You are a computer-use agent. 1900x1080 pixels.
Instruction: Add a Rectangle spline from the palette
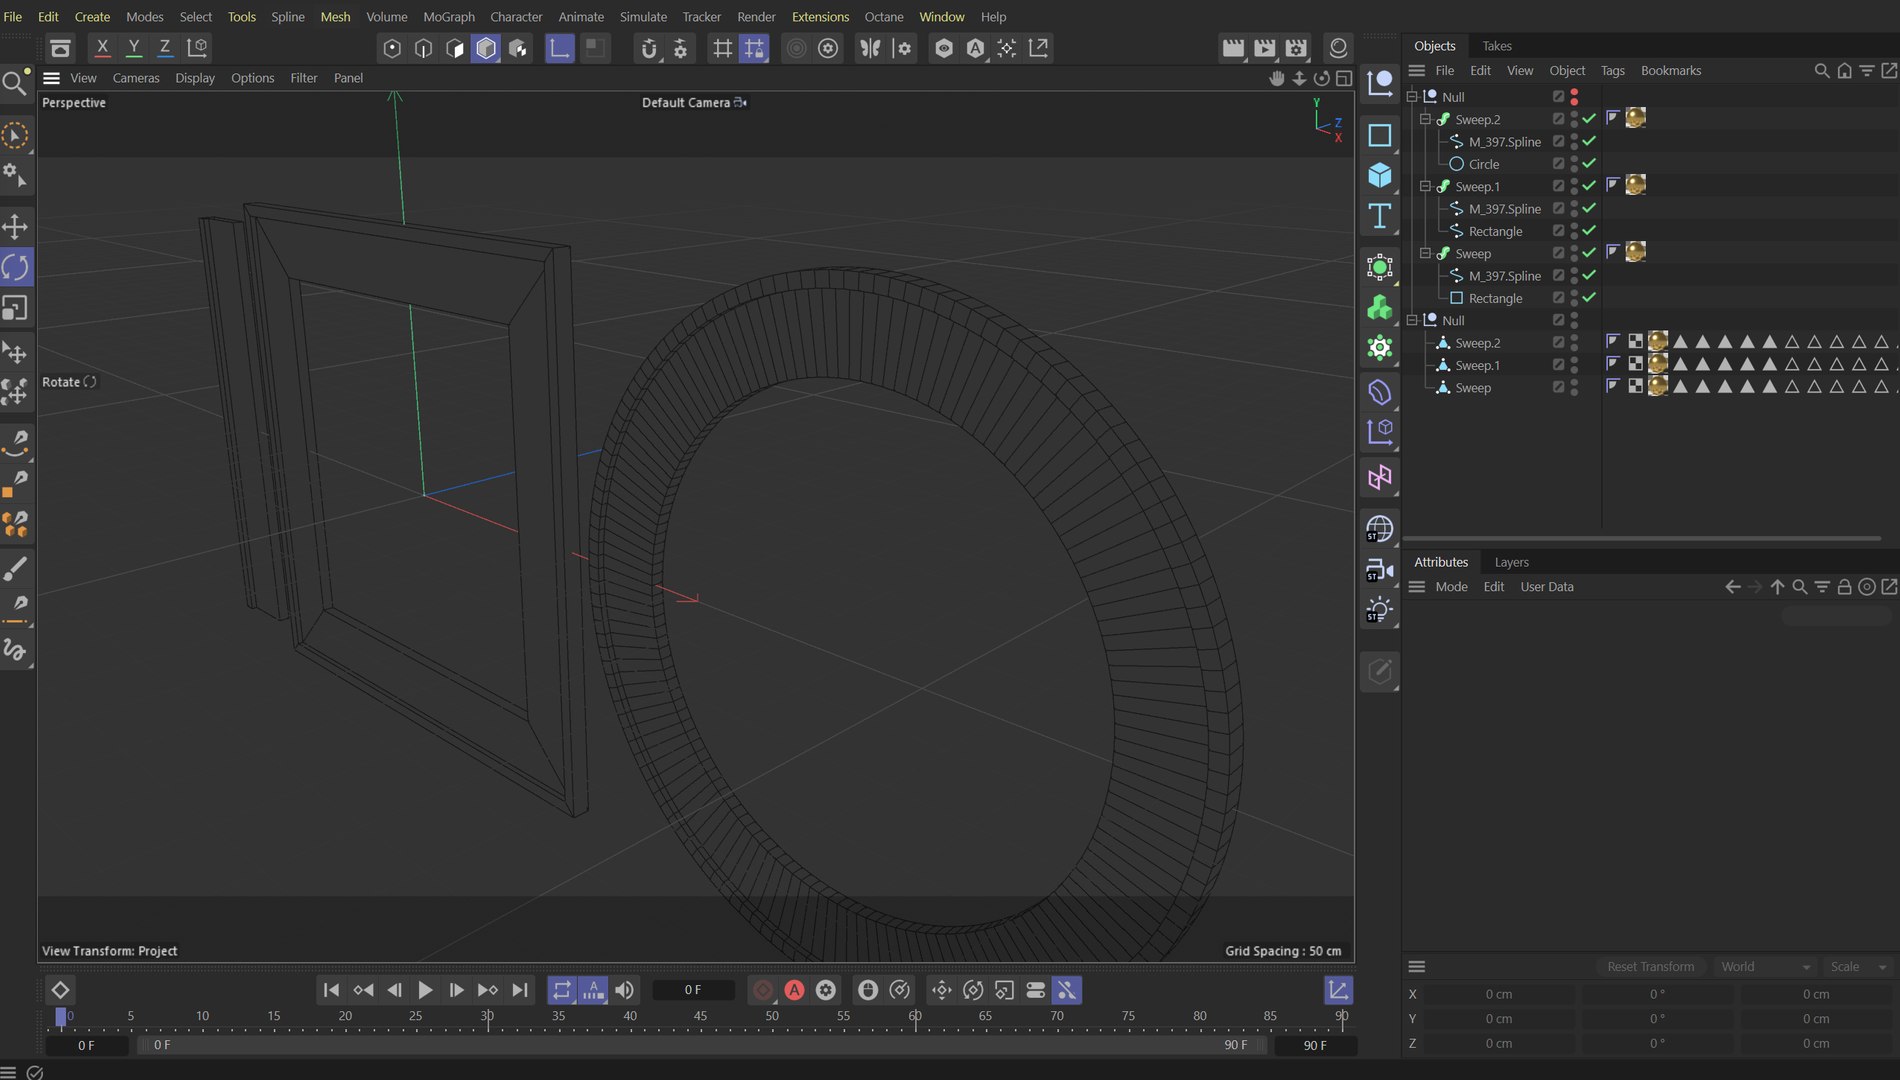[1380, 135]
